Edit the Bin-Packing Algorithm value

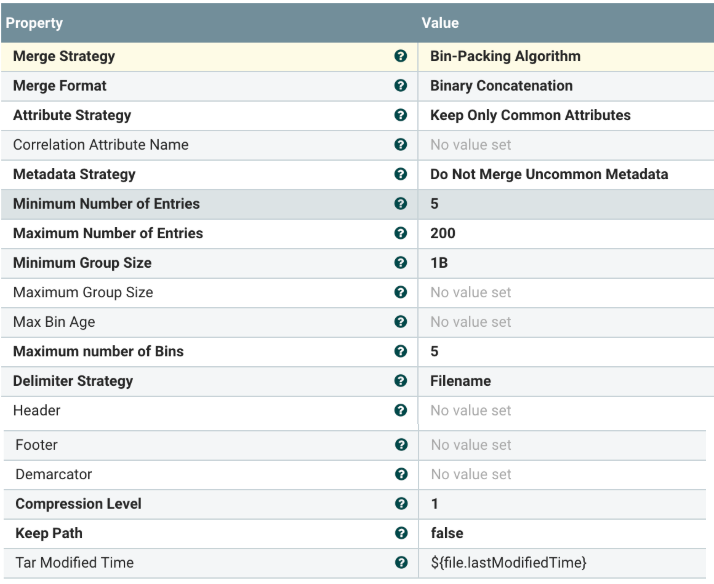505,57
